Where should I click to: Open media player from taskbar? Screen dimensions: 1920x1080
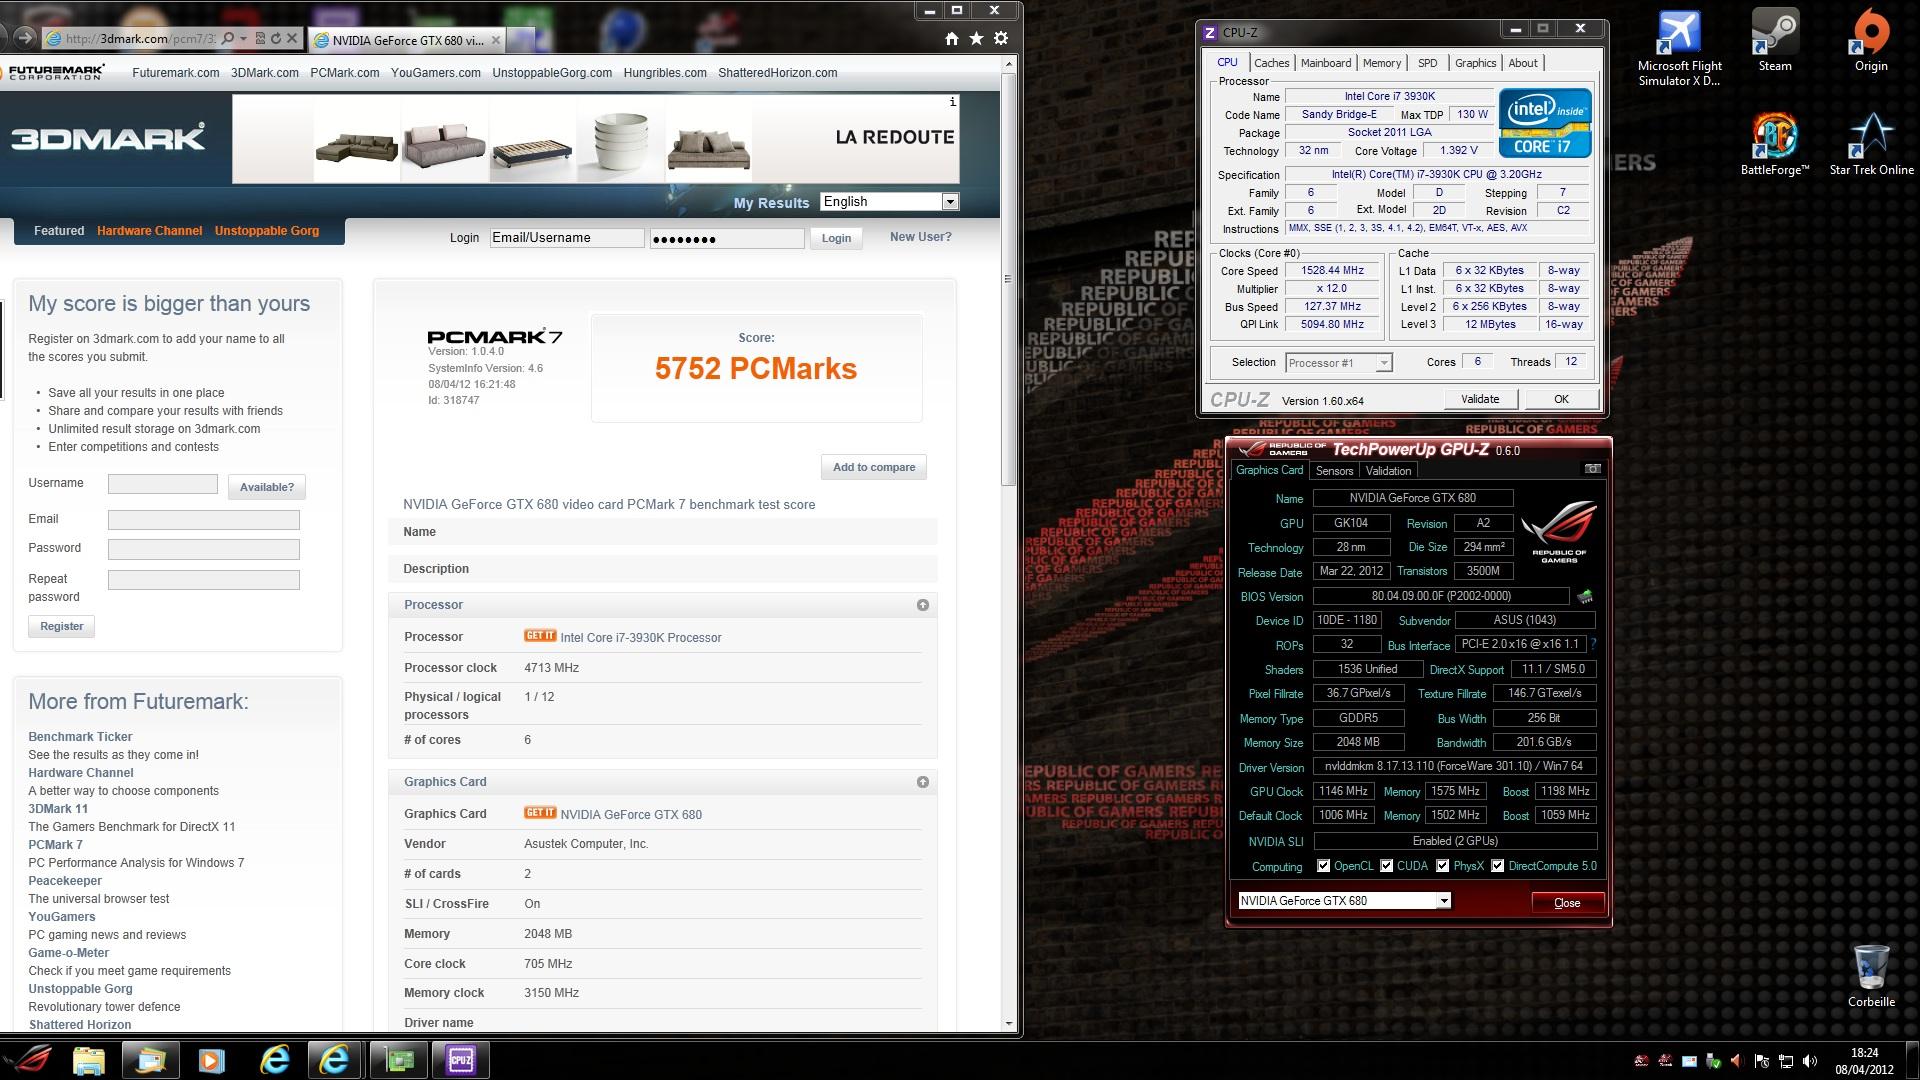211,1060
